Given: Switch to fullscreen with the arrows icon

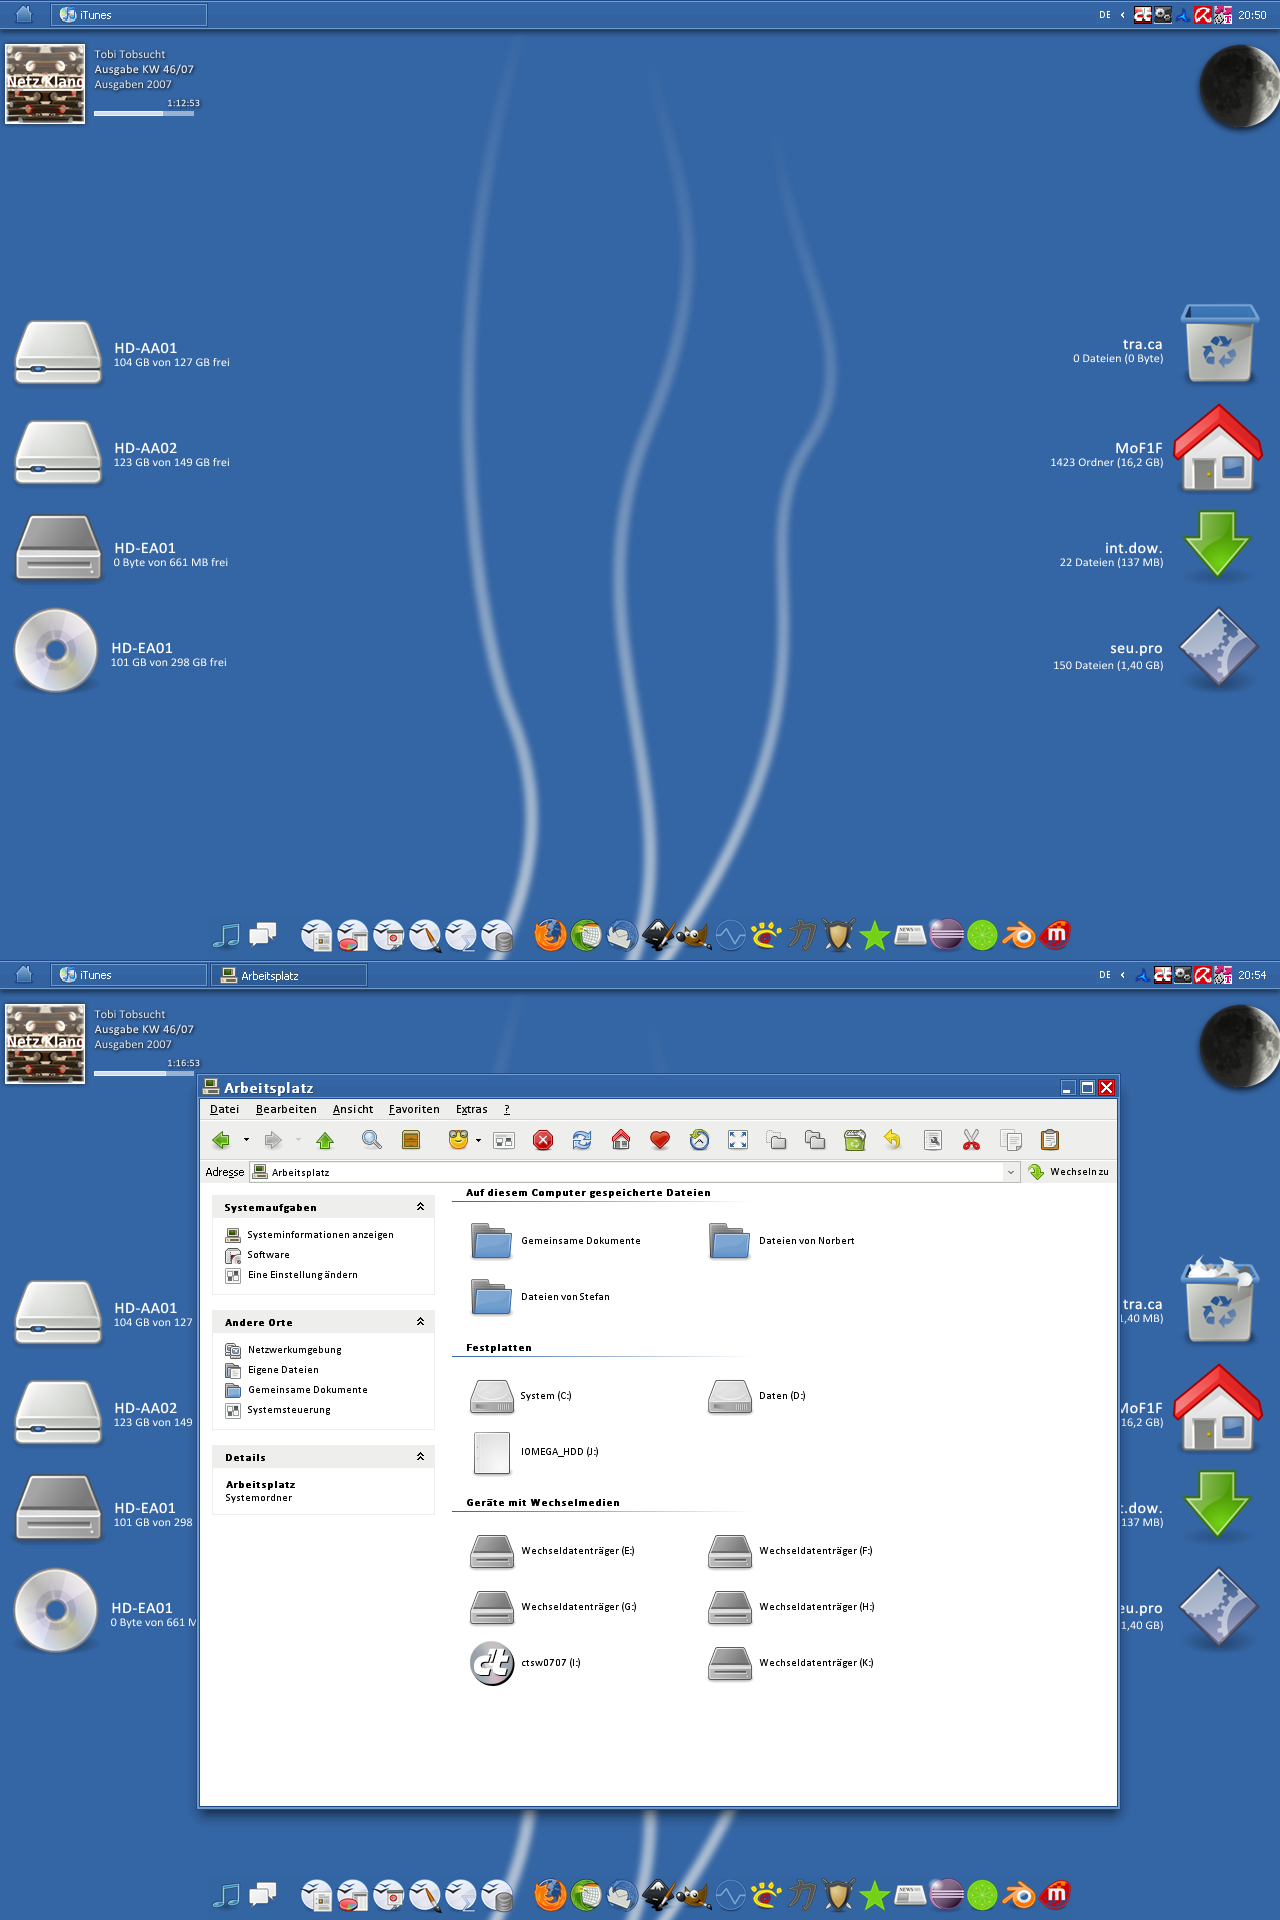Looking at the screenshot, I should click(x=738, y=1140).
